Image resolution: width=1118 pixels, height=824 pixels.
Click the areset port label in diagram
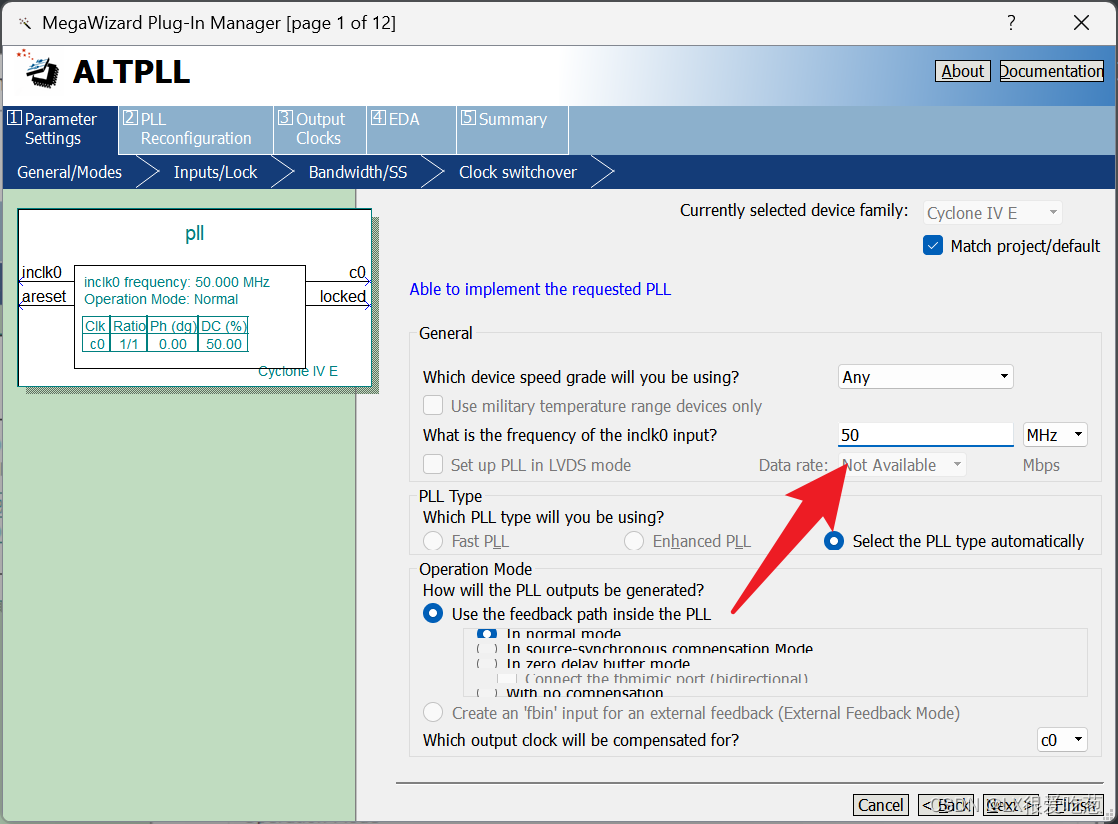(43, 297)
